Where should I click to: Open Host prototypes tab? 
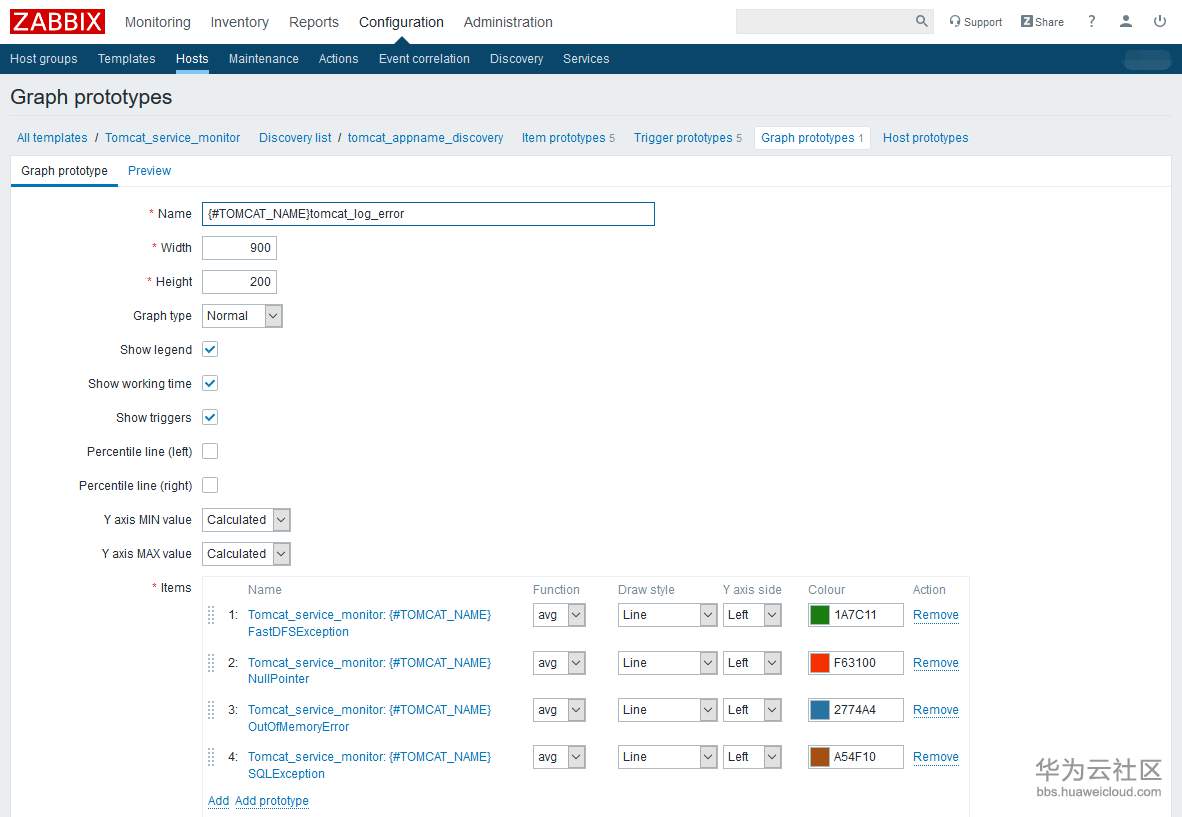click(x=925, y=138)
